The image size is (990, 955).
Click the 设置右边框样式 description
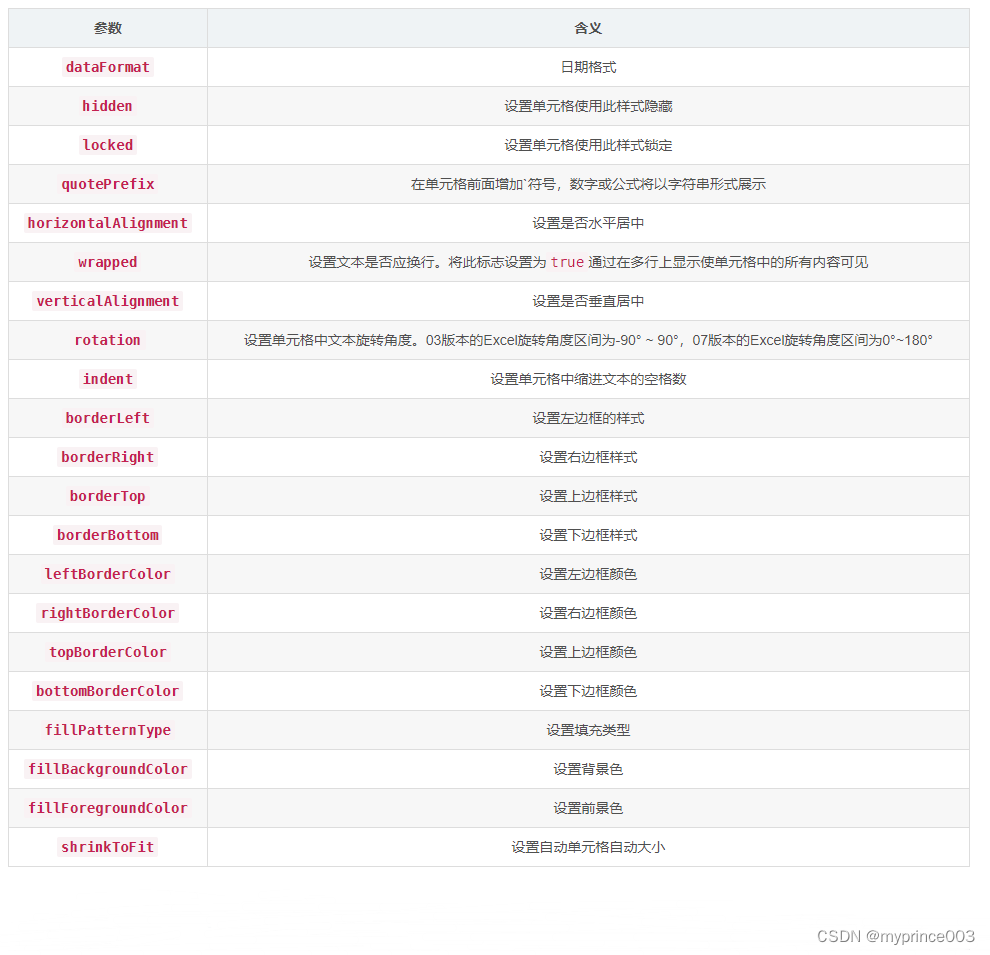(x=588, y=457)
